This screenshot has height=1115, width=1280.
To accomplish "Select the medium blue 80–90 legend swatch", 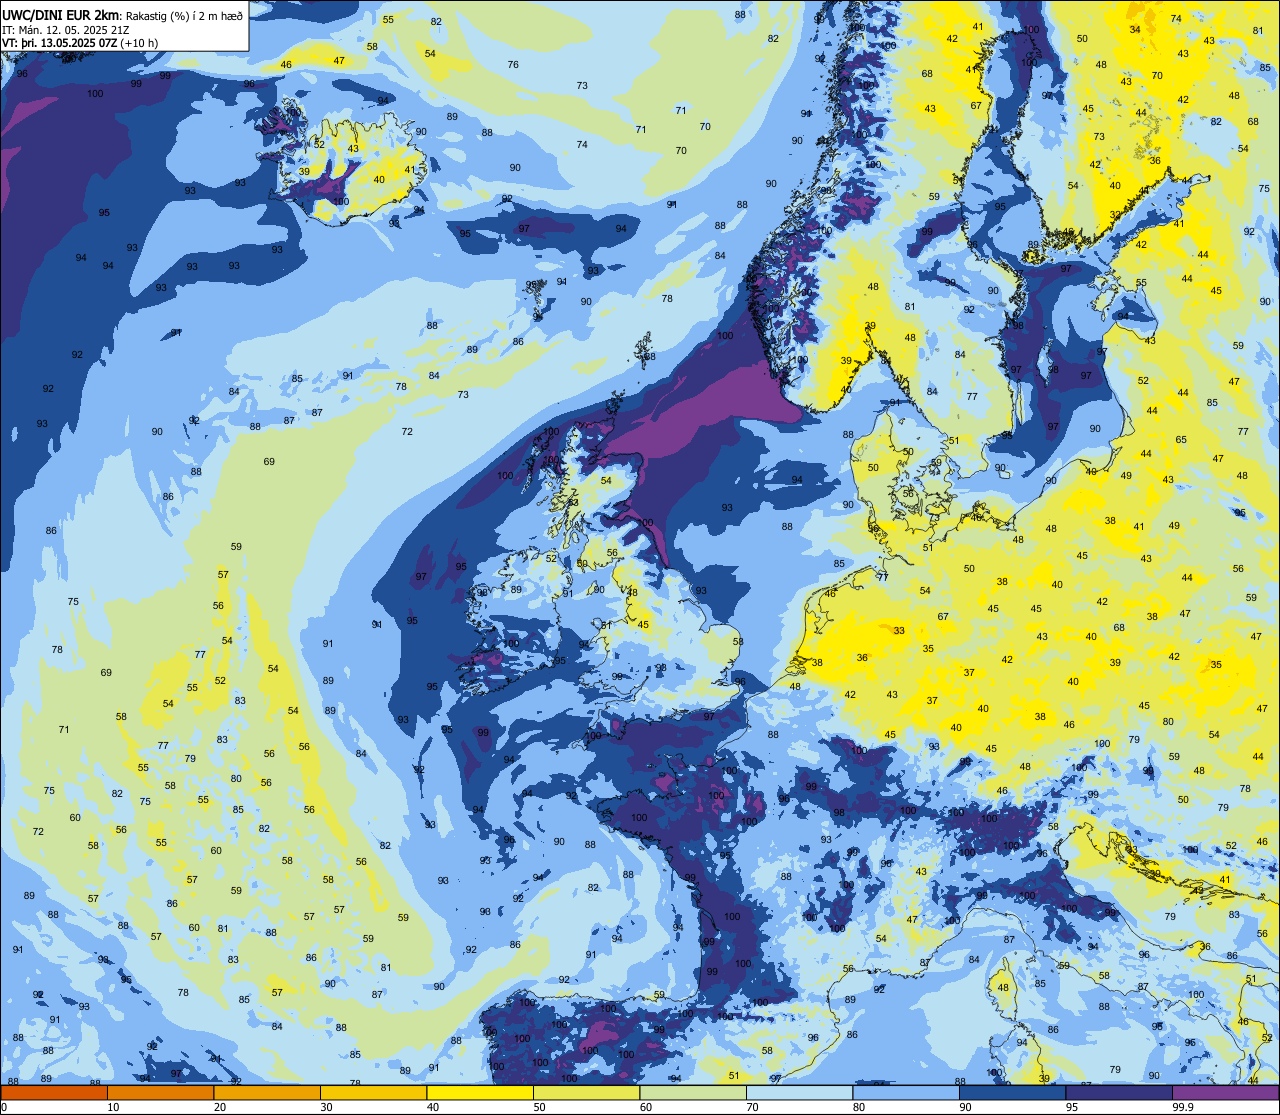I will [906, 1092].
